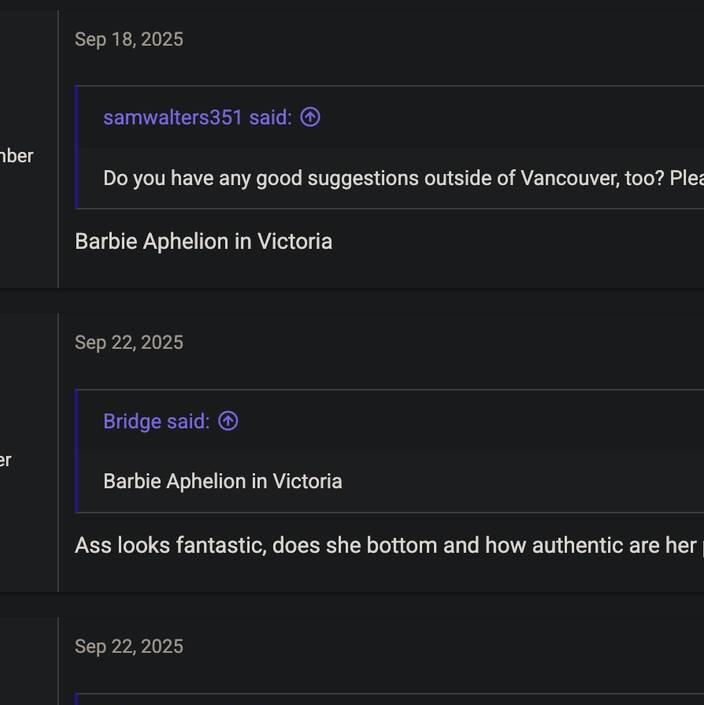Click the header bar of samwalters351's quote box
The image size is (704, 705).
(500, 117)
